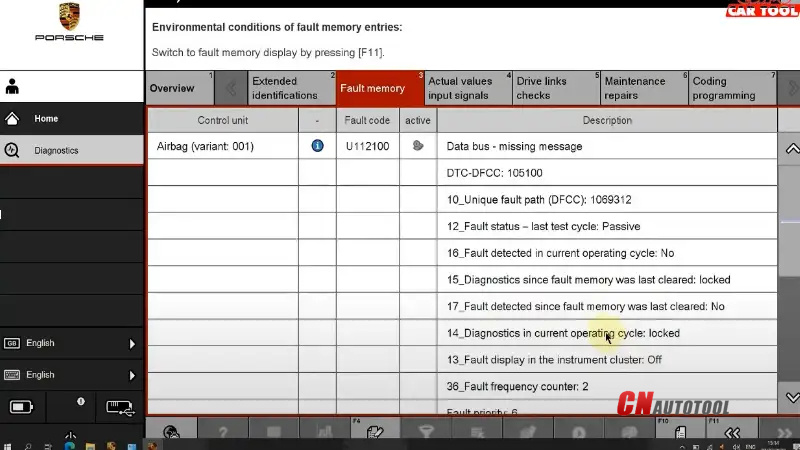Open Drive links checks tab
The height and width of the screenshot is (450, 800).
pos(556,88)
